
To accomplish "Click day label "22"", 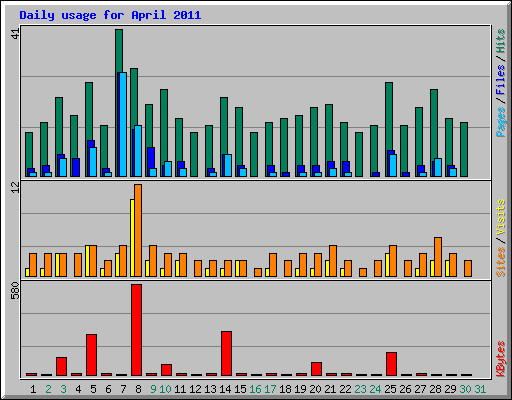I will [345, 389].
